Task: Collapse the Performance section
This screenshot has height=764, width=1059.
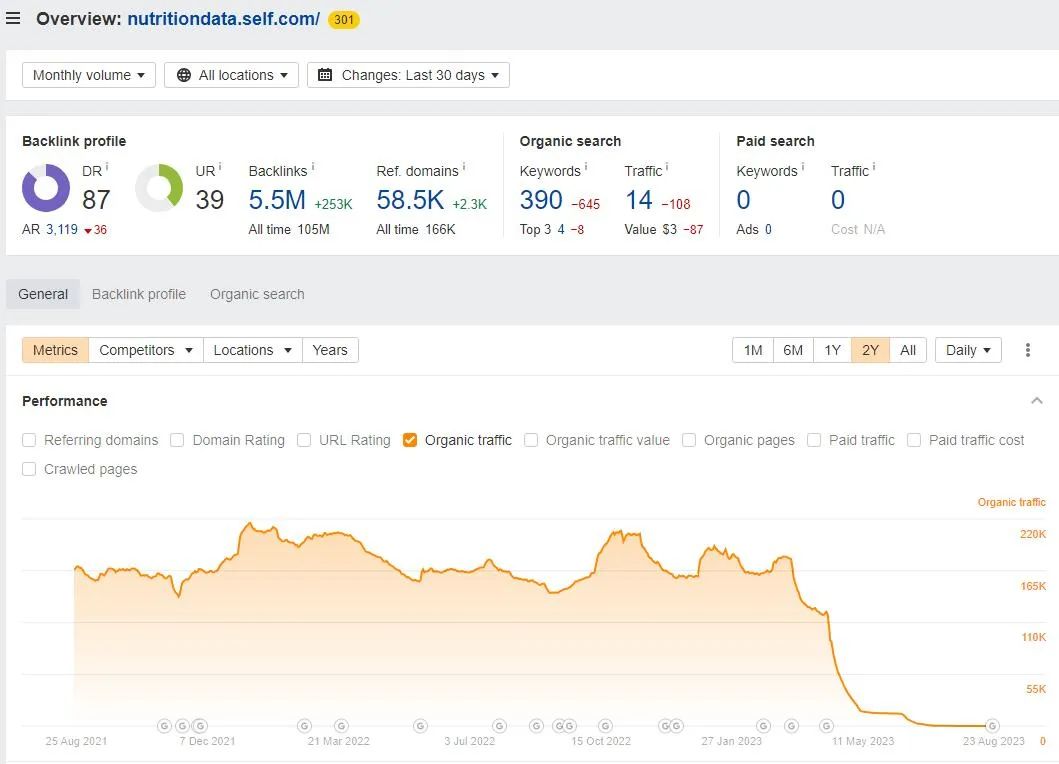Action: click(x=1037, y=401)
